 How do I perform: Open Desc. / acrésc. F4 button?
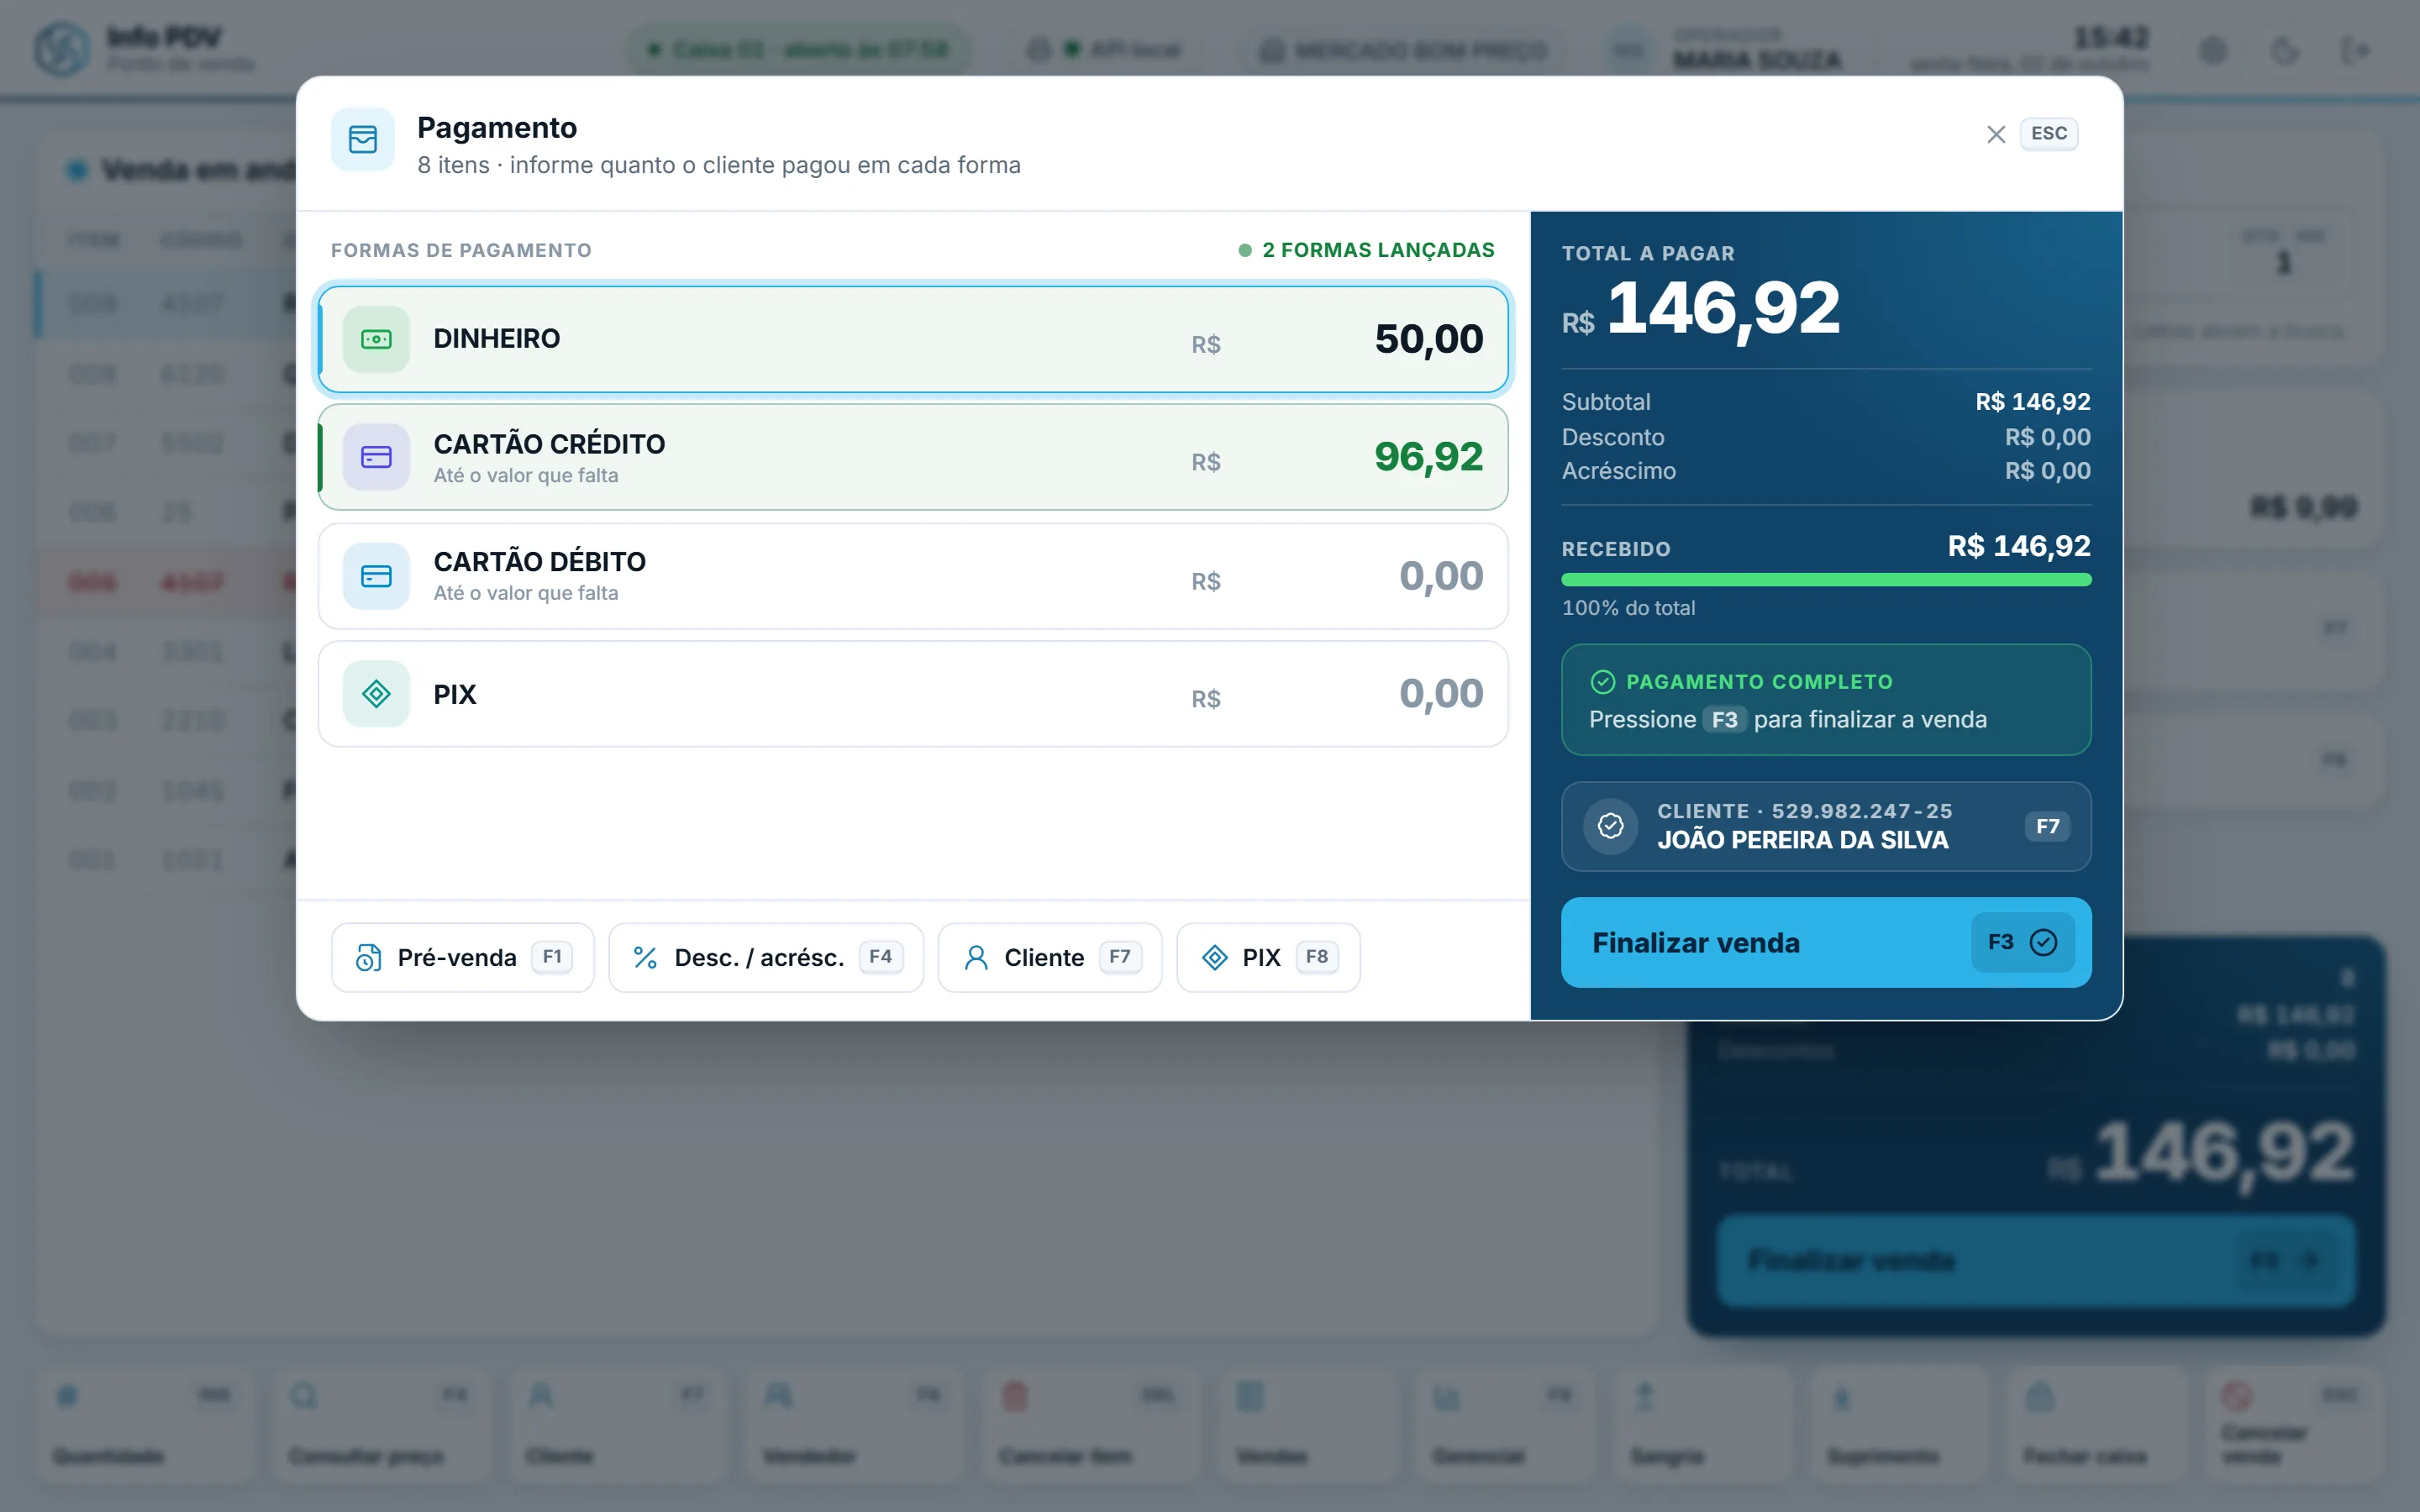coord(766,957)
